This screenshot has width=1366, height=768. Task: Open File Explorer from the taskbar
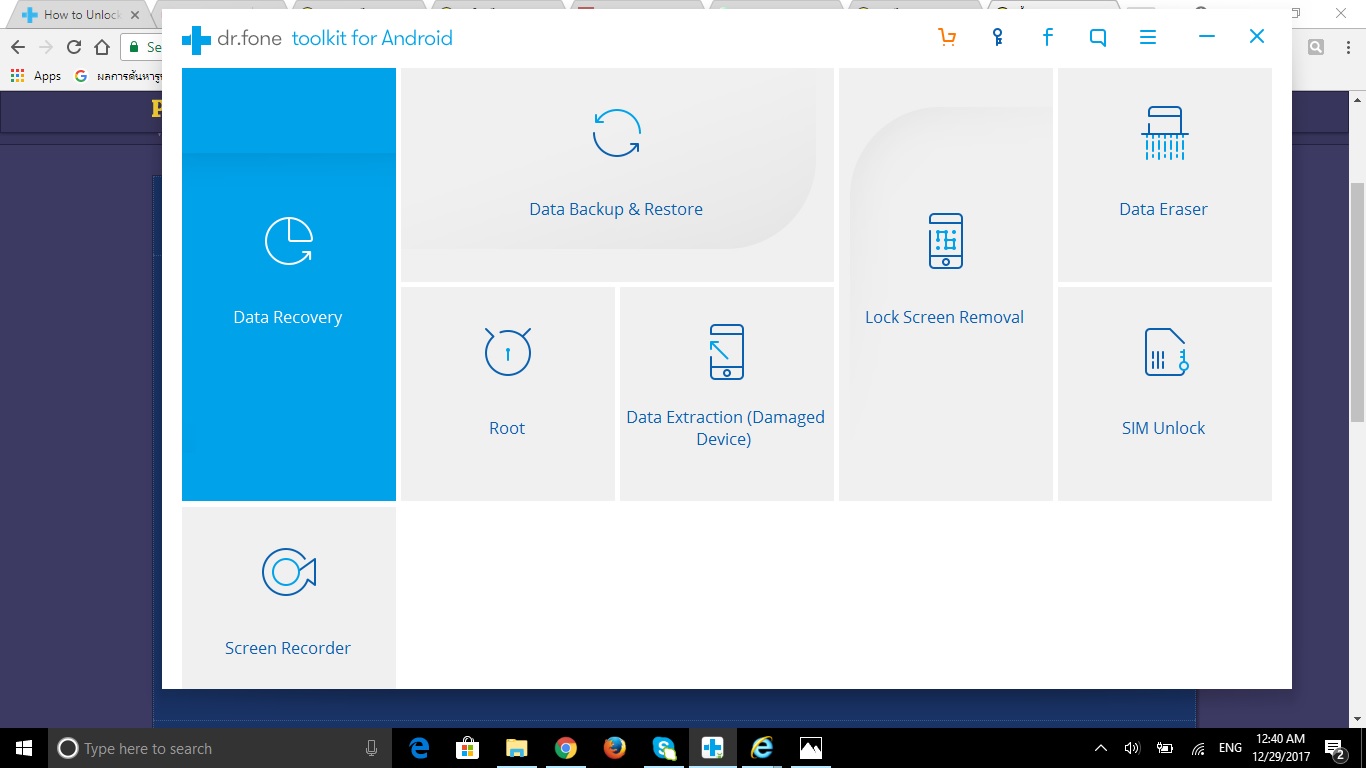pyautogui.click(x=516, y=748)
